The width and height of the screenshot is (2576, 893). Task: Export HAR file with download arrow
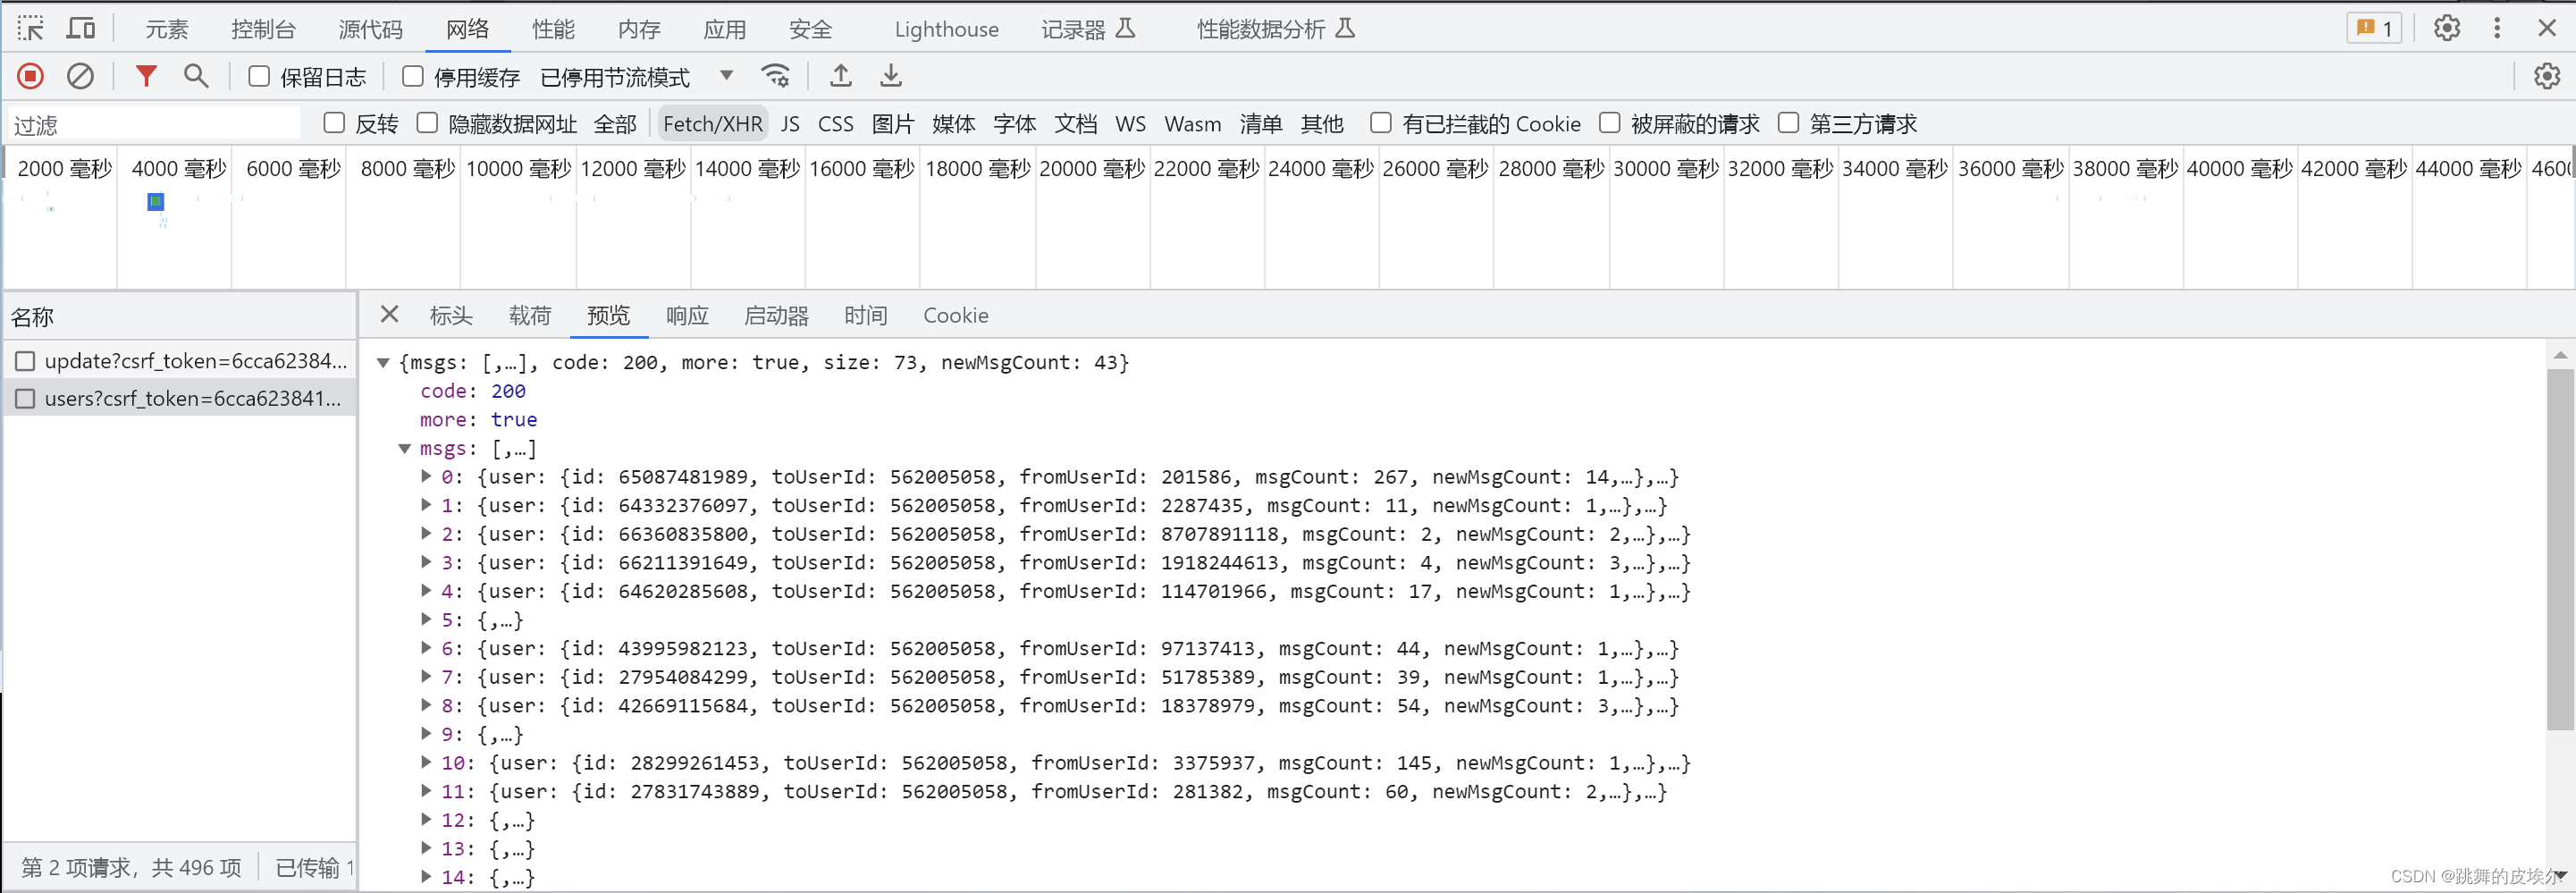click(891, 76)
